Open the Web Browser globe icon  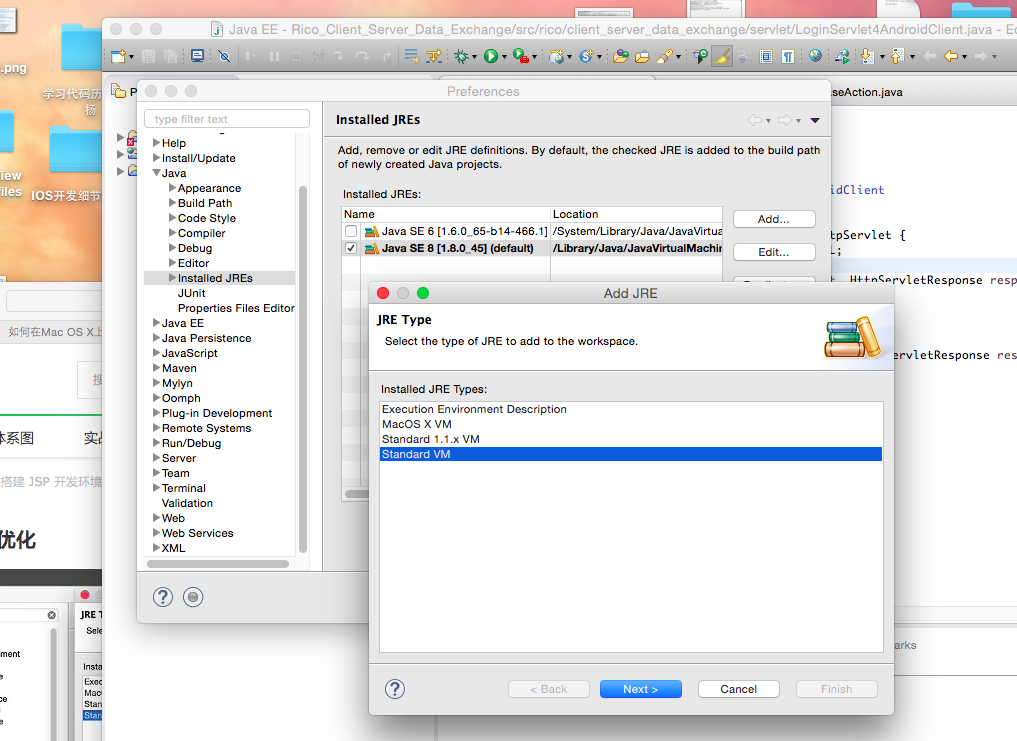point(815,56)
